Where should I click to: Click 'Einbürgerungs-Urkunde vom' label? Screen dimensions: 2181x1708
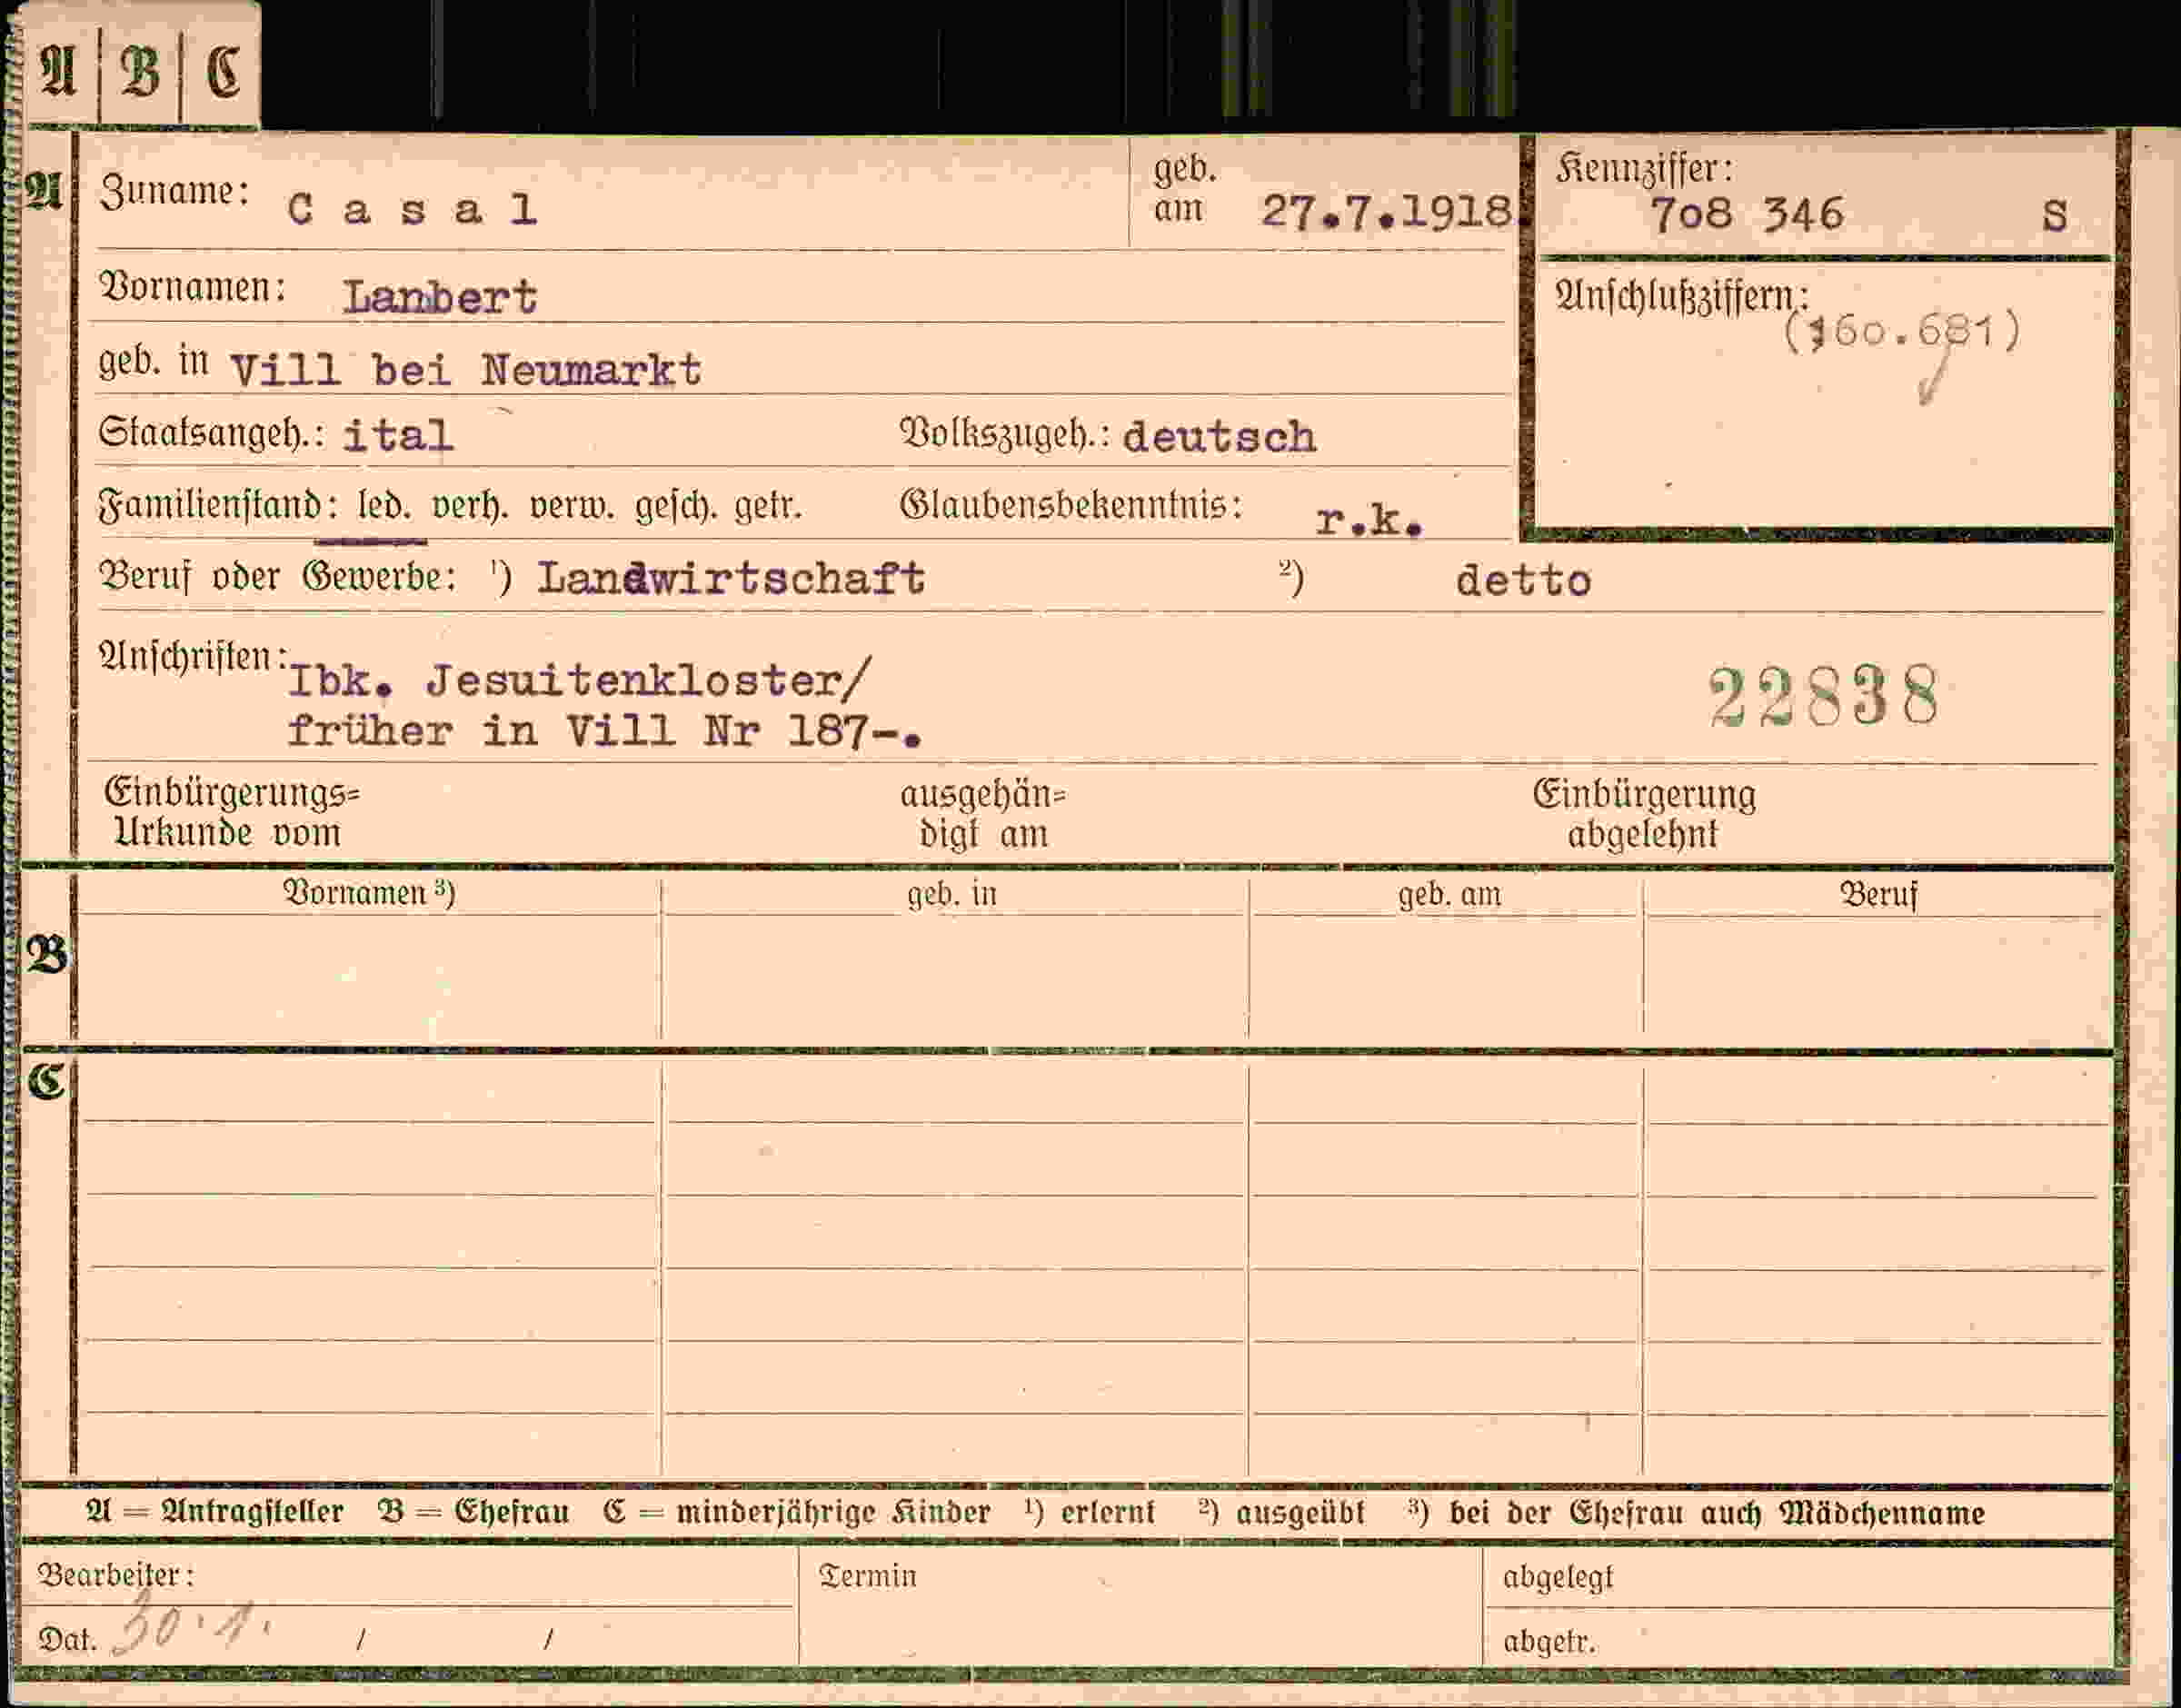pos(231,813)
